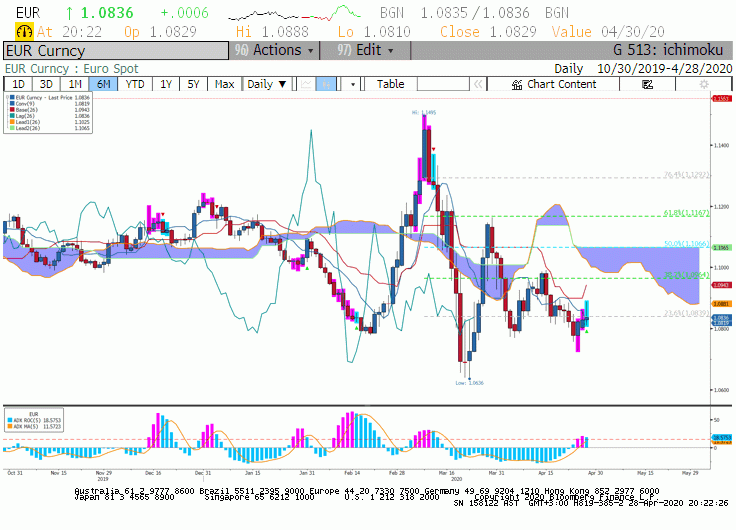
Task: Switch range to 1Y
Action: point(166,84)
